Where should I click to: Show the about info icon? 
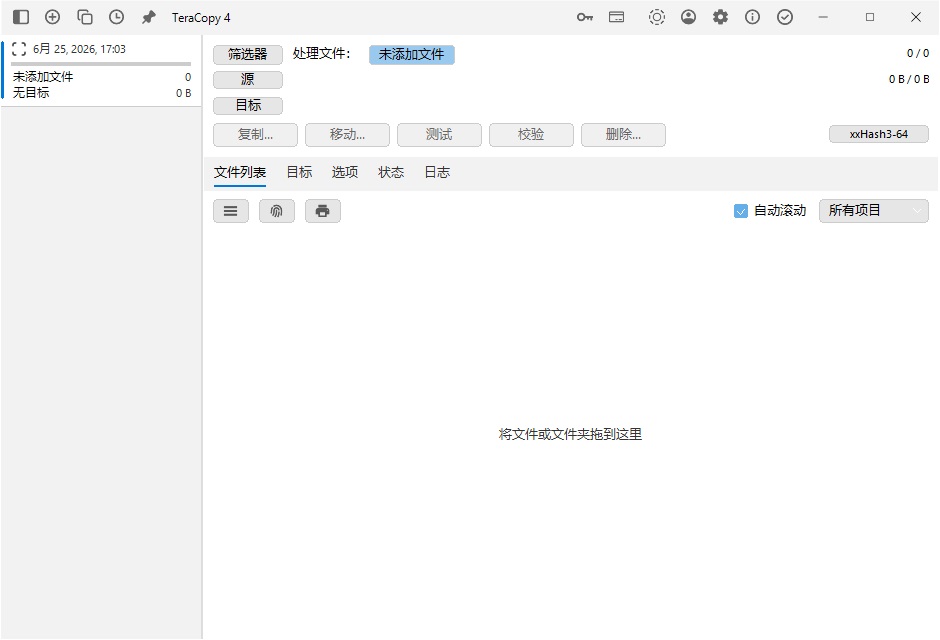752,17
